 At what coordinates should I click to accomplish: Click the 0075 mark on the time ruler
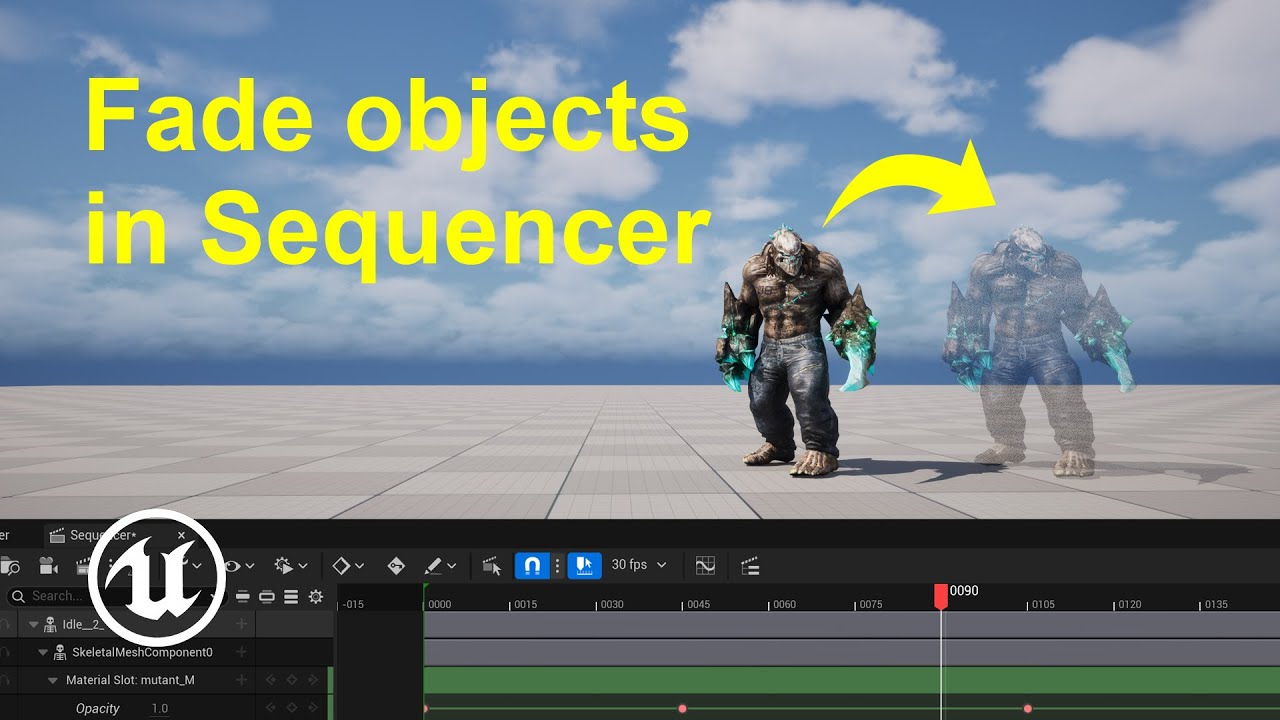click(x=871, y=604)
